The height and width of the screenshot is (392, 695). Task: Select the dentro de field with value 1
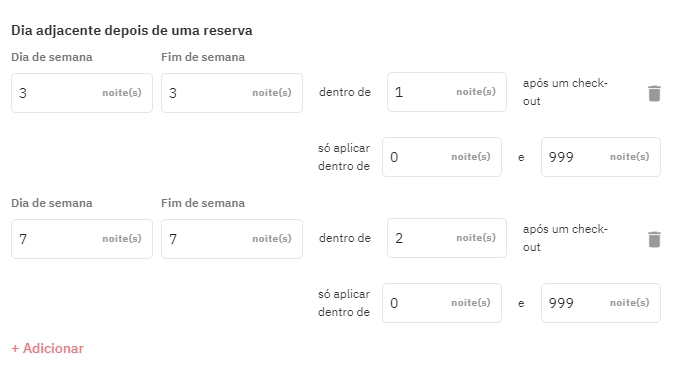[x=447, y=92]
